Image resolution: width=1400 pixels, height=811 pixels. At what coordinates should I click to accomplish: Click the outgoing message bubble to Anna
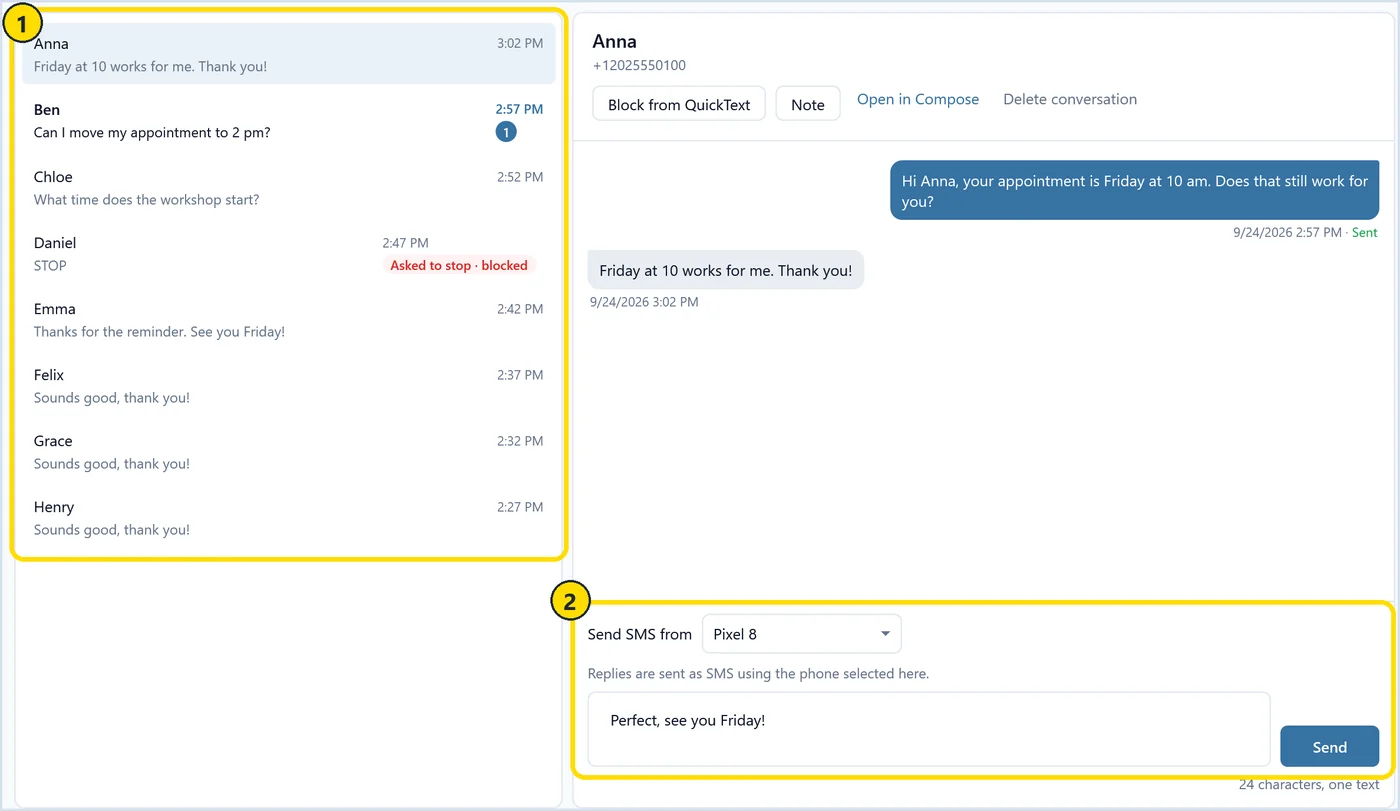click(x=1134, y=190)
